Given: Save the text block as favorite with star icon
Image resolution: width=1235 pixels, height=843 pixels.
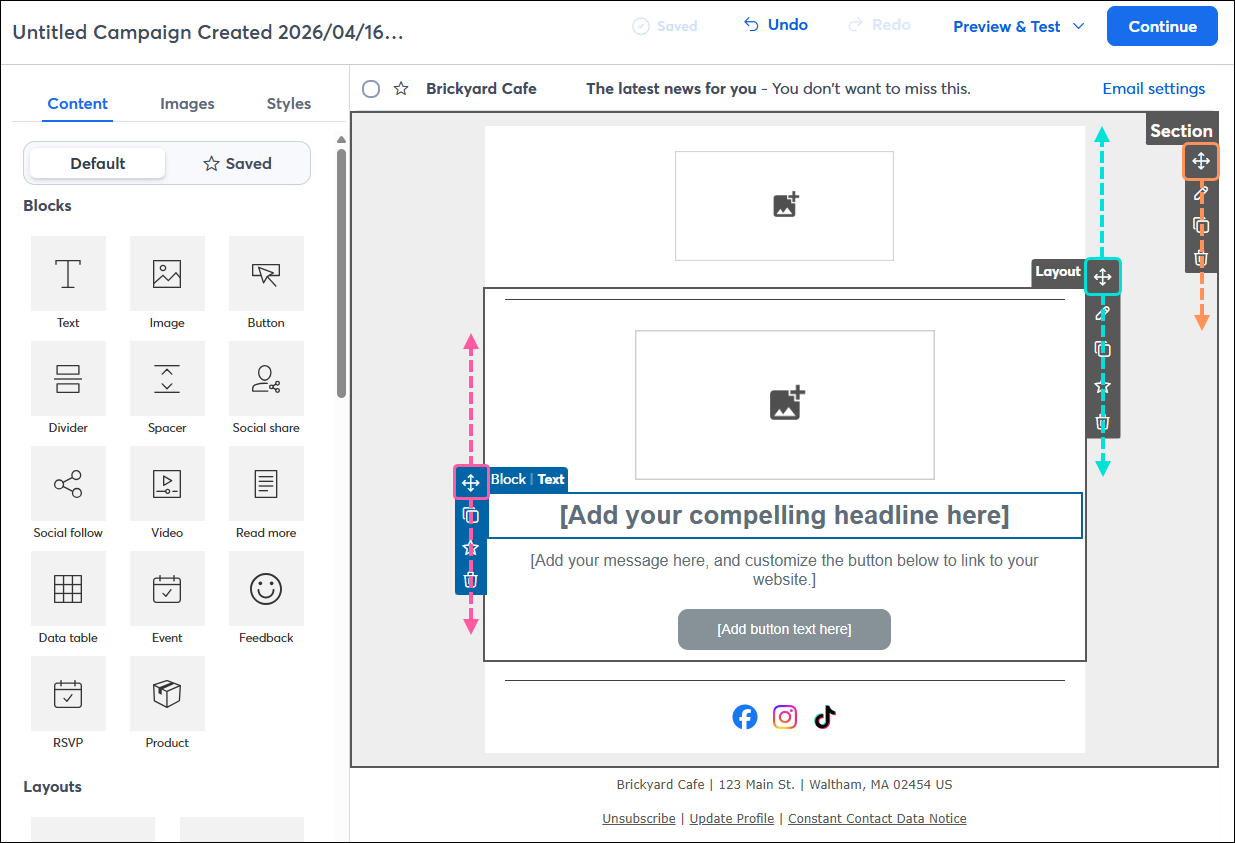Looking at the screenshot, I should [471, 547].
